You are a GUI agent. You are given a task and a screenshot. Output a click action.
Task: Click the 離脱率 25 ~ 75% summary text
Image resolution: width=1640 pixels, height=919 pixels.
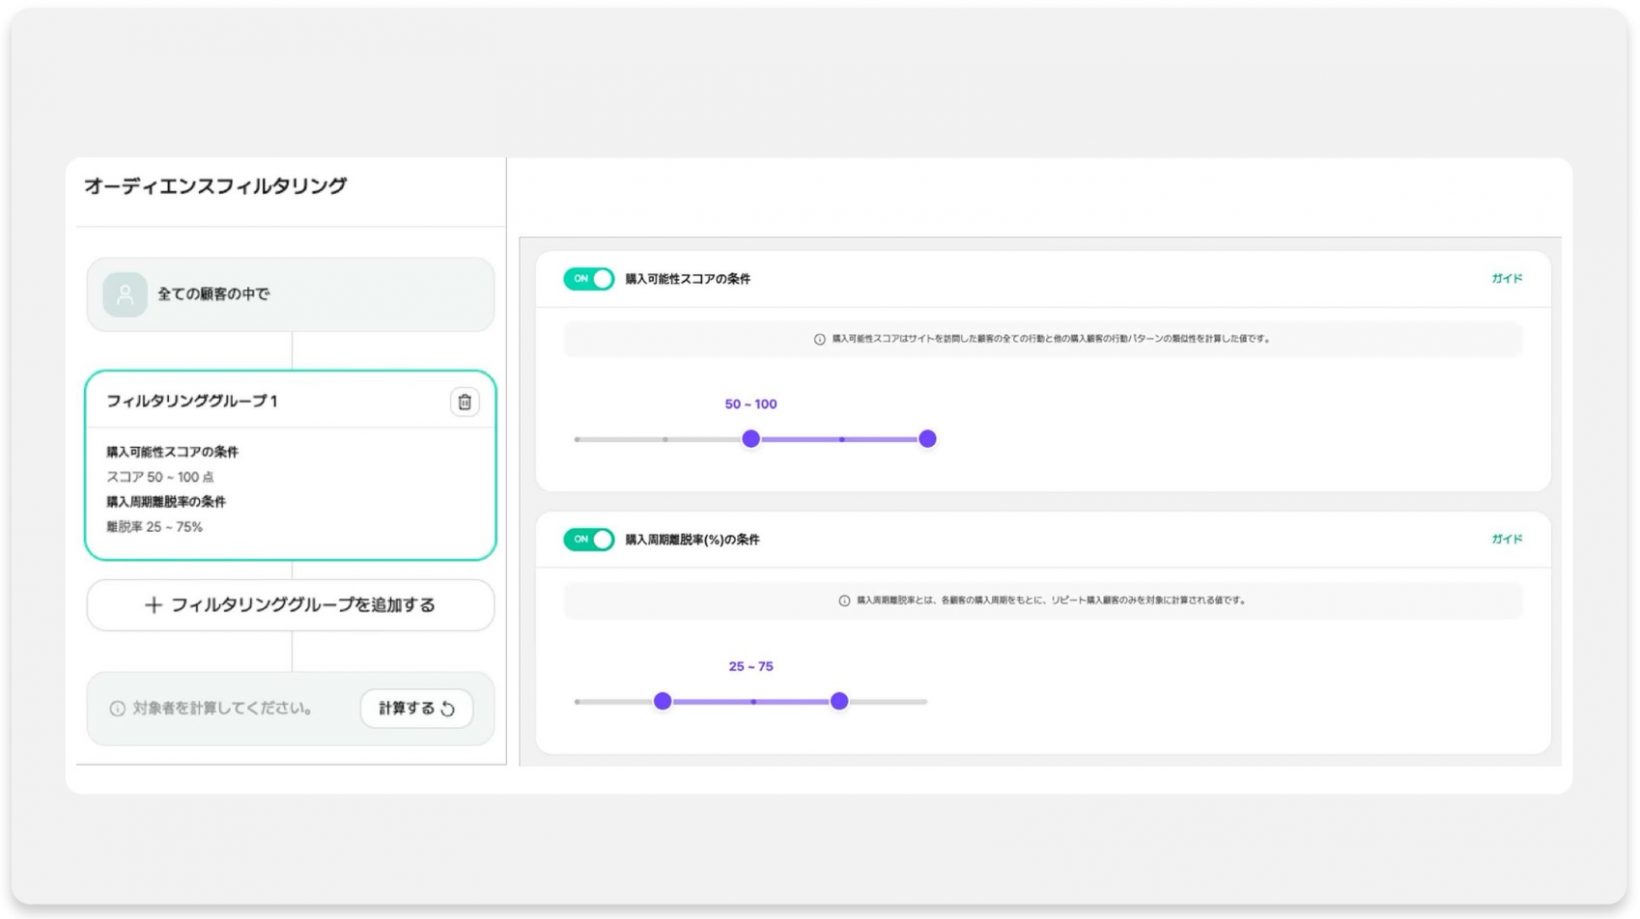[x=155, y=527]
